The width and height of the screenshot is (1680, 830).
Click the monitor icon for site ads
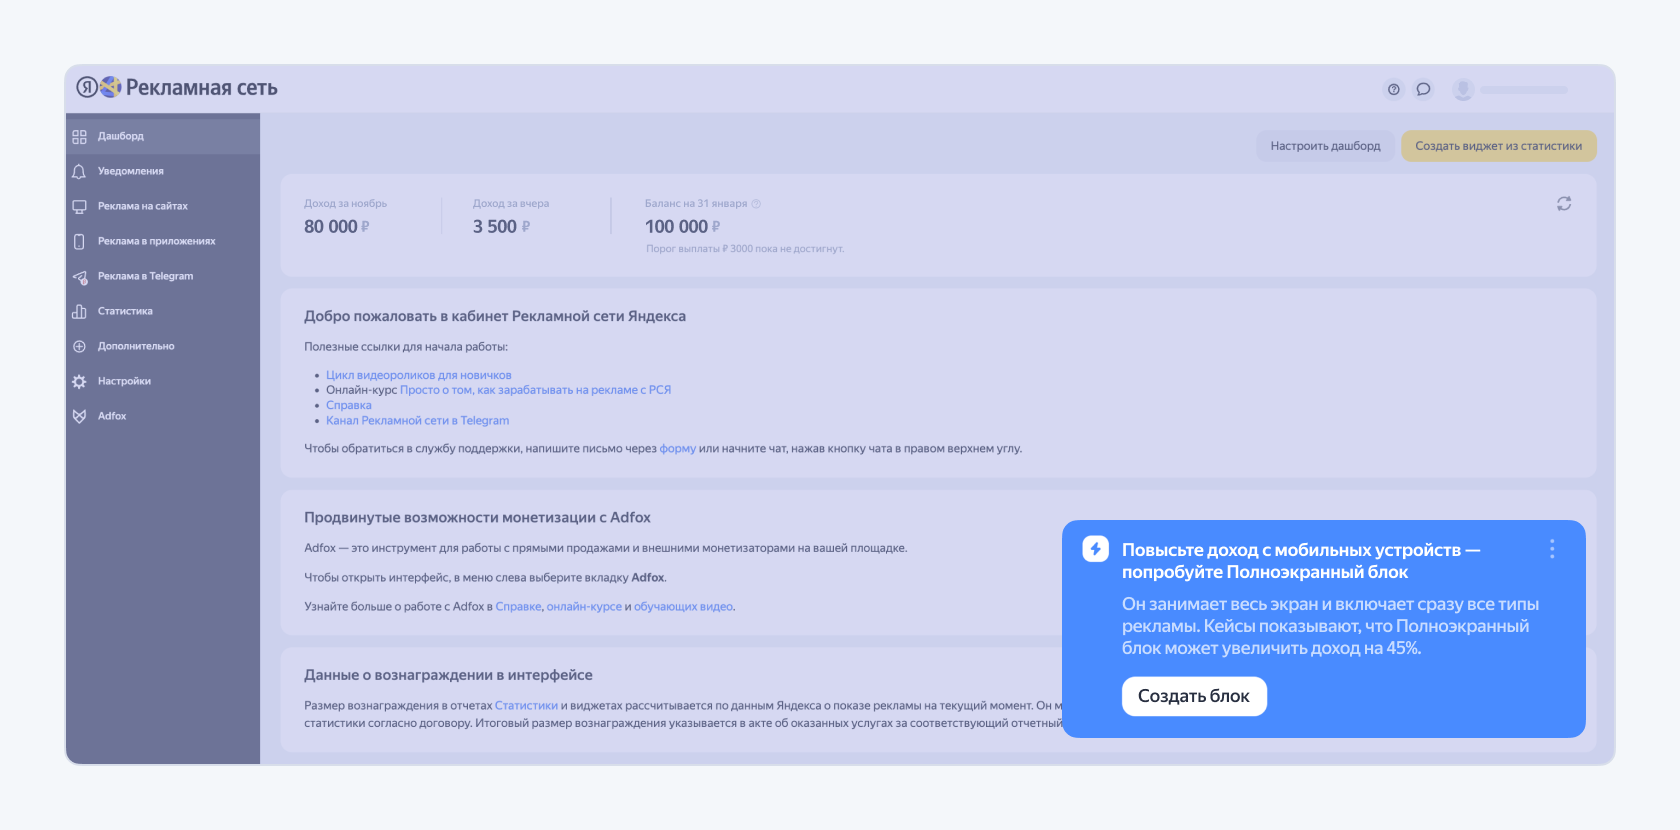pyautogui.click(x=79, y=207)
